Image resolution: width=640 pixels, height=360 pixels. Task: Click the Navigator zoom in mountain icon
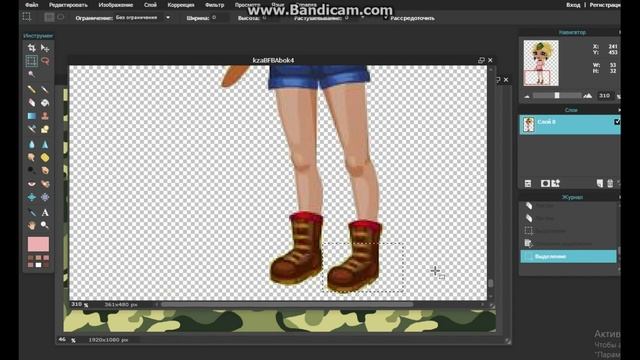pyautogui.click(x=587, y=96)
